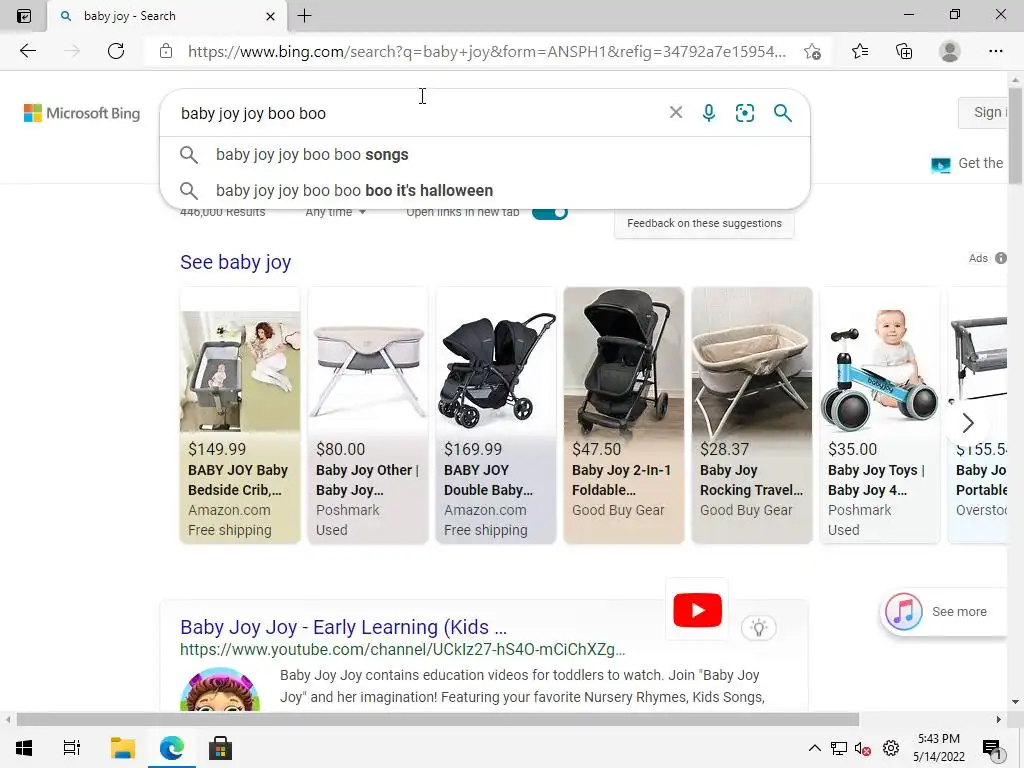Click the horizontal scrollbar thumb
Screen dimensions: 1024x768
click(x=438, y=720)
